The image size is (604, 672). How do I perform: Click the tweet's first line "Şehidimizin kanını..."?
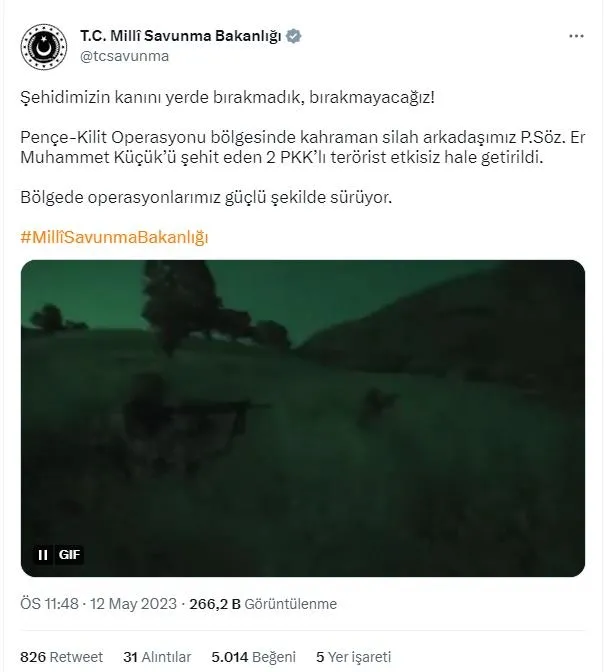[x=227, y=97]
